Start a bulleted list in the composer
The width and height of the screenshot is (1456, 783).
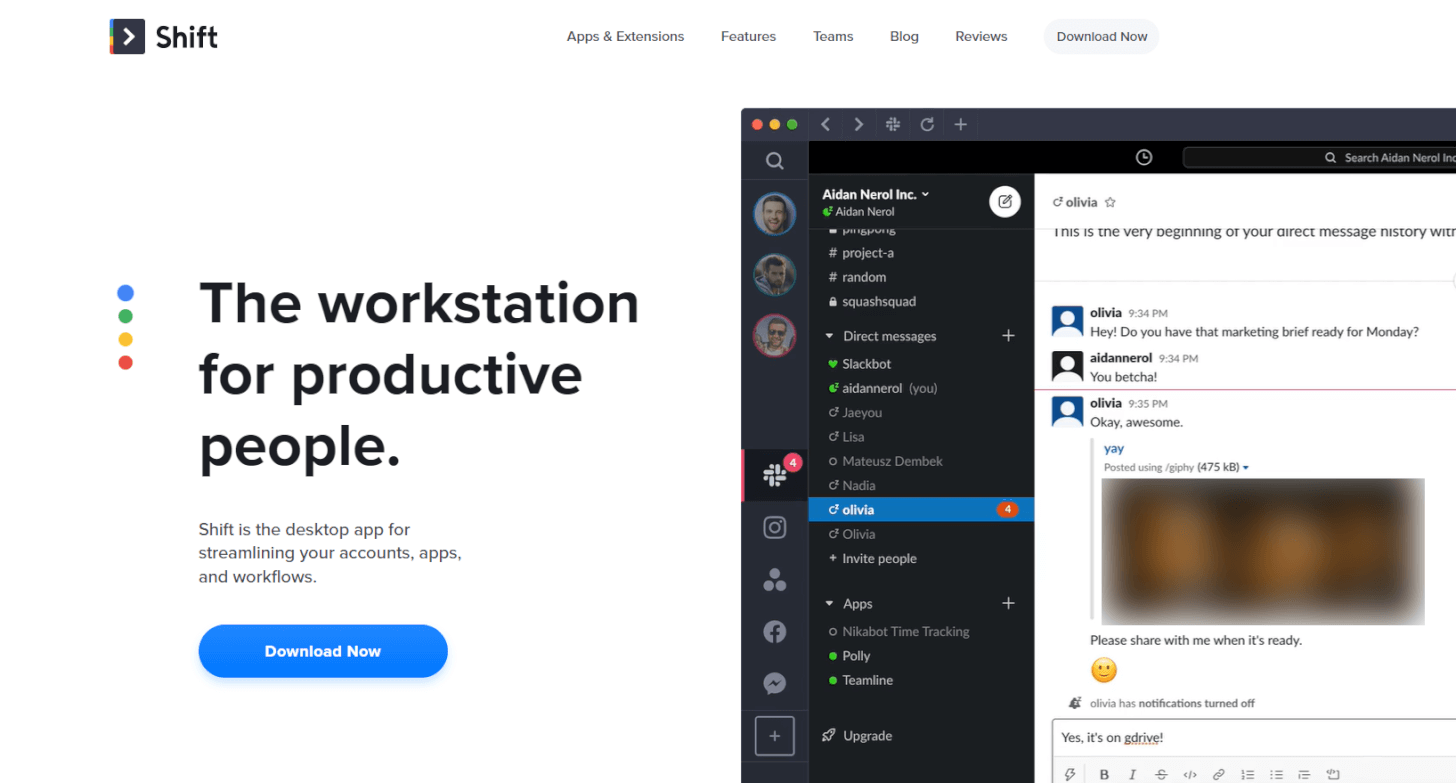click(x=1277, y=774)
